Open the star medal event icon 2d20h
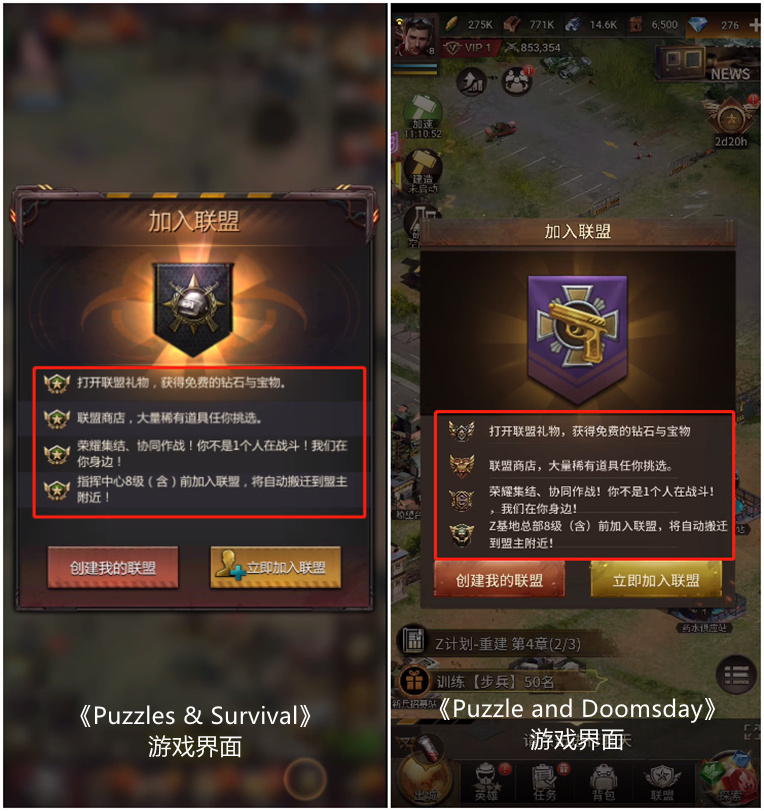The width and height of the screenshot is (764, 811). coord(731,121)
